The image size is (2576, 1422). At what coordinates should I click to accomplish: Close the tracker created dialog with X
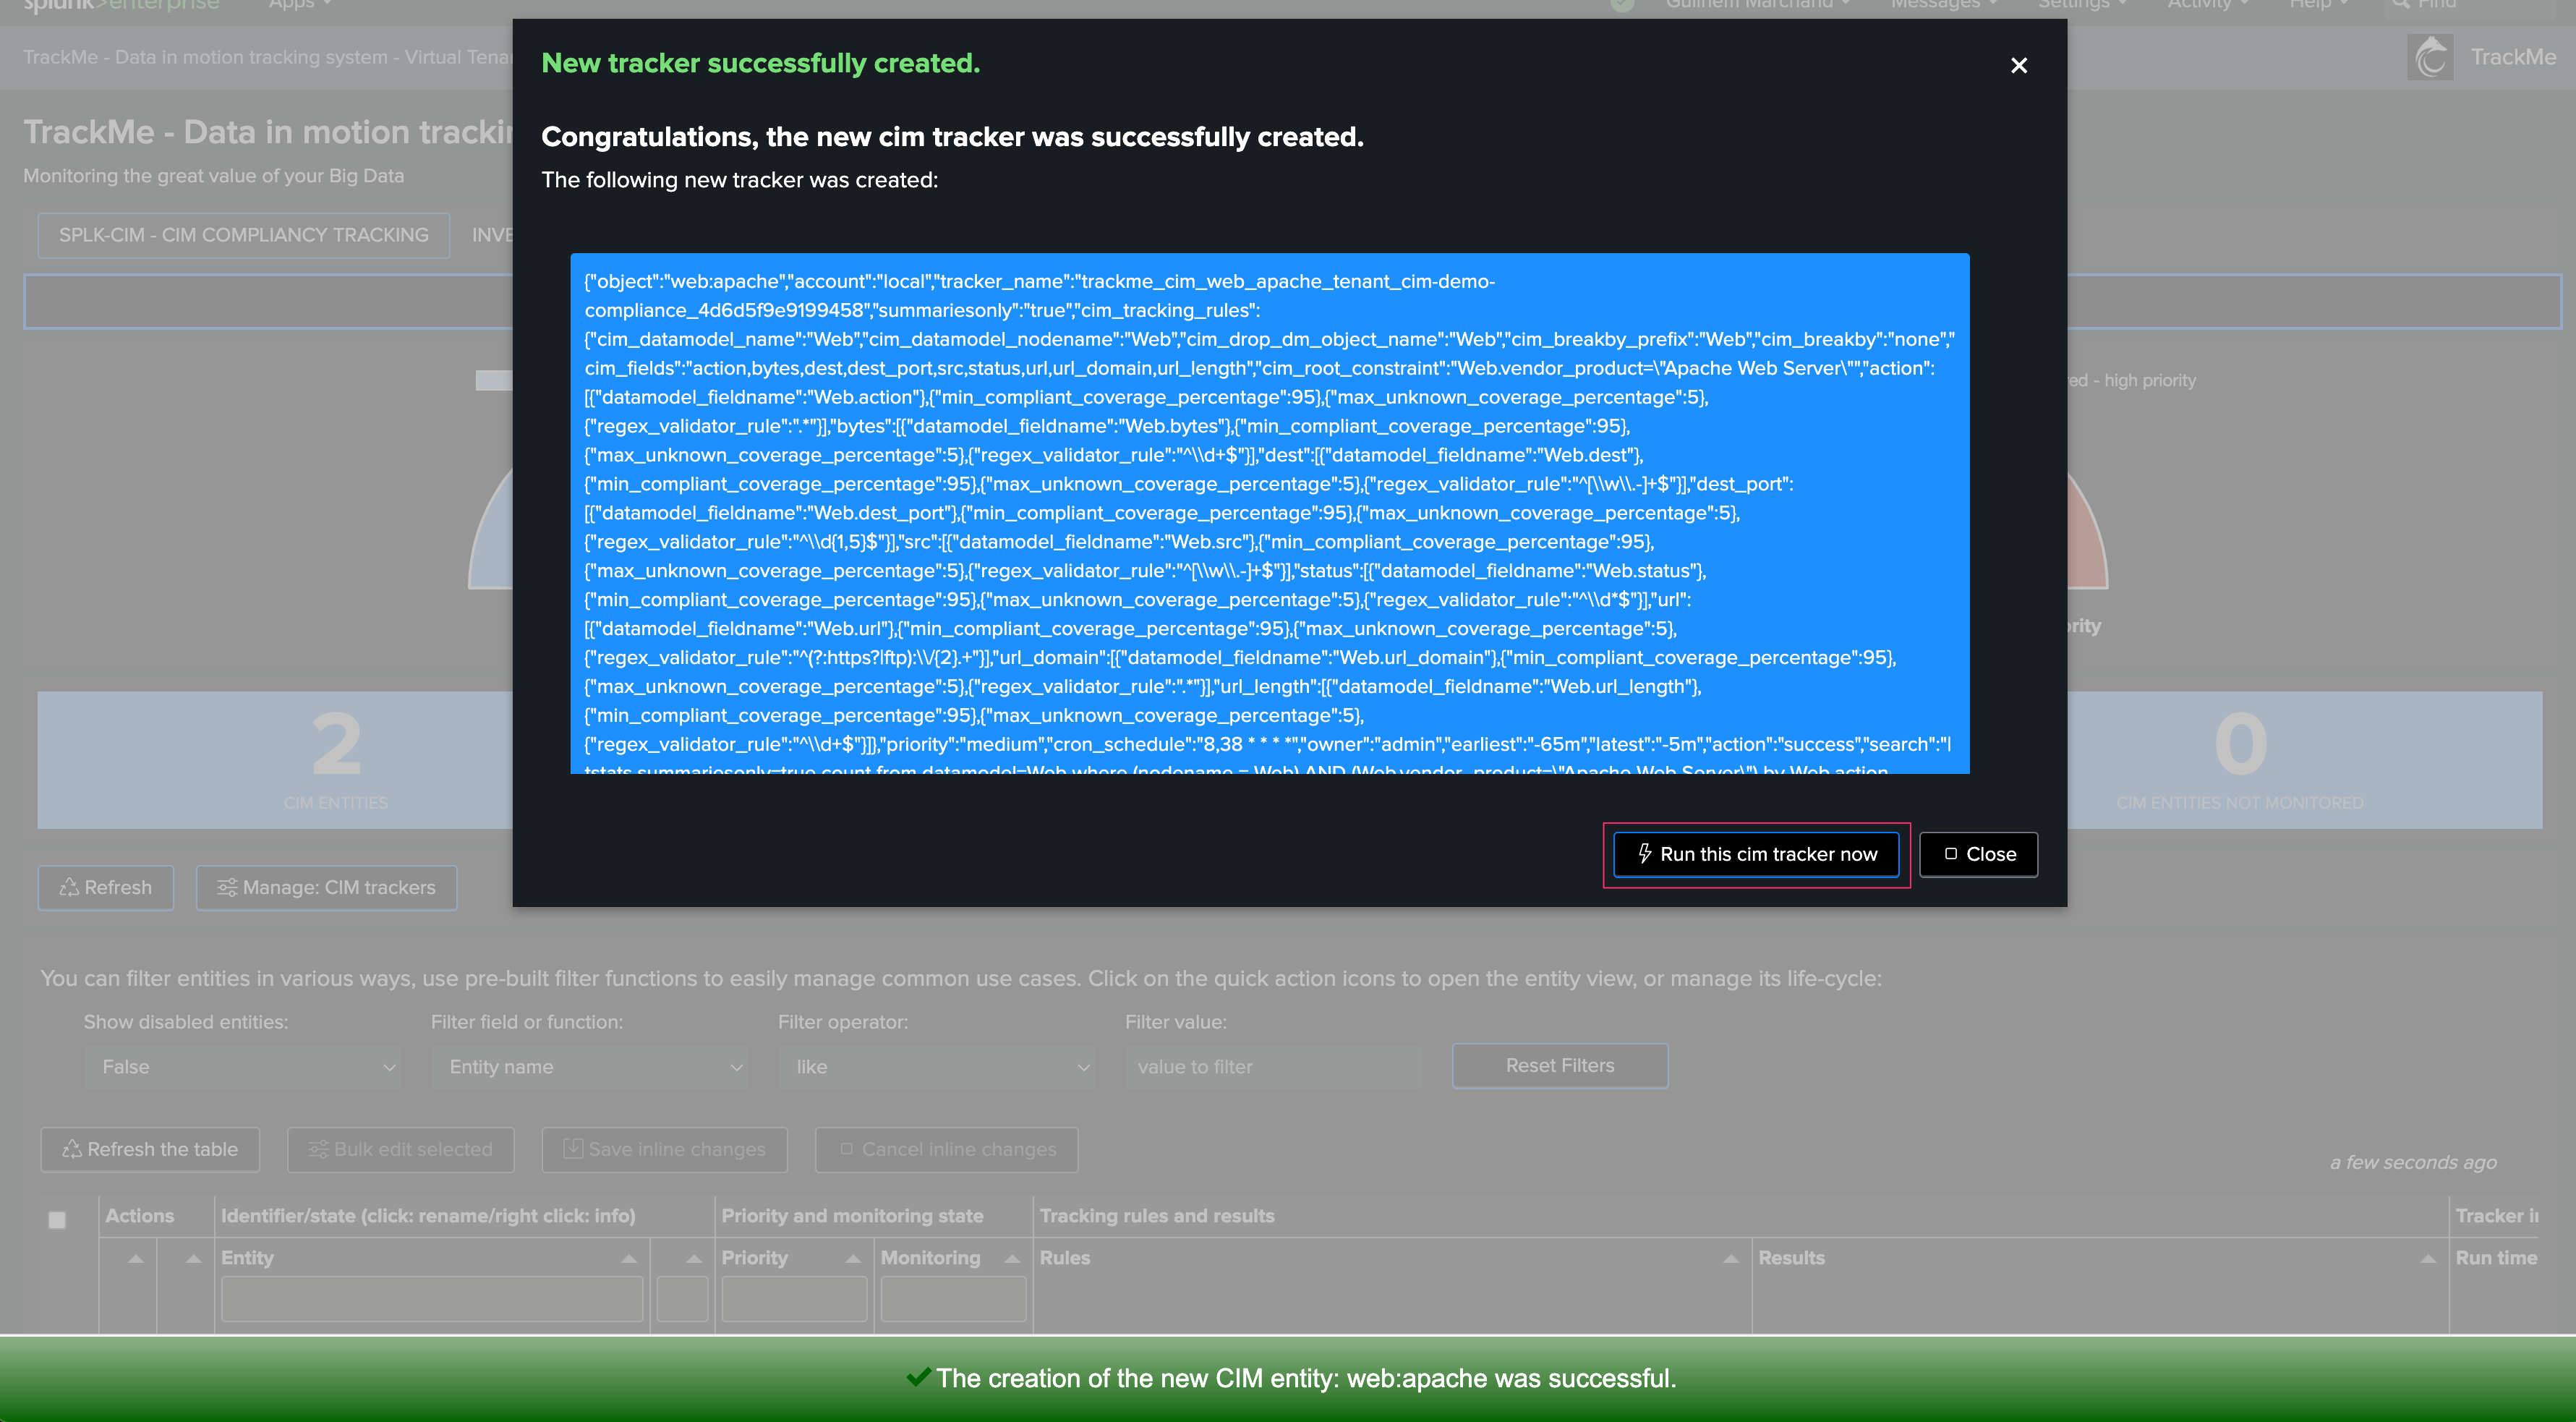point(2018,65)
